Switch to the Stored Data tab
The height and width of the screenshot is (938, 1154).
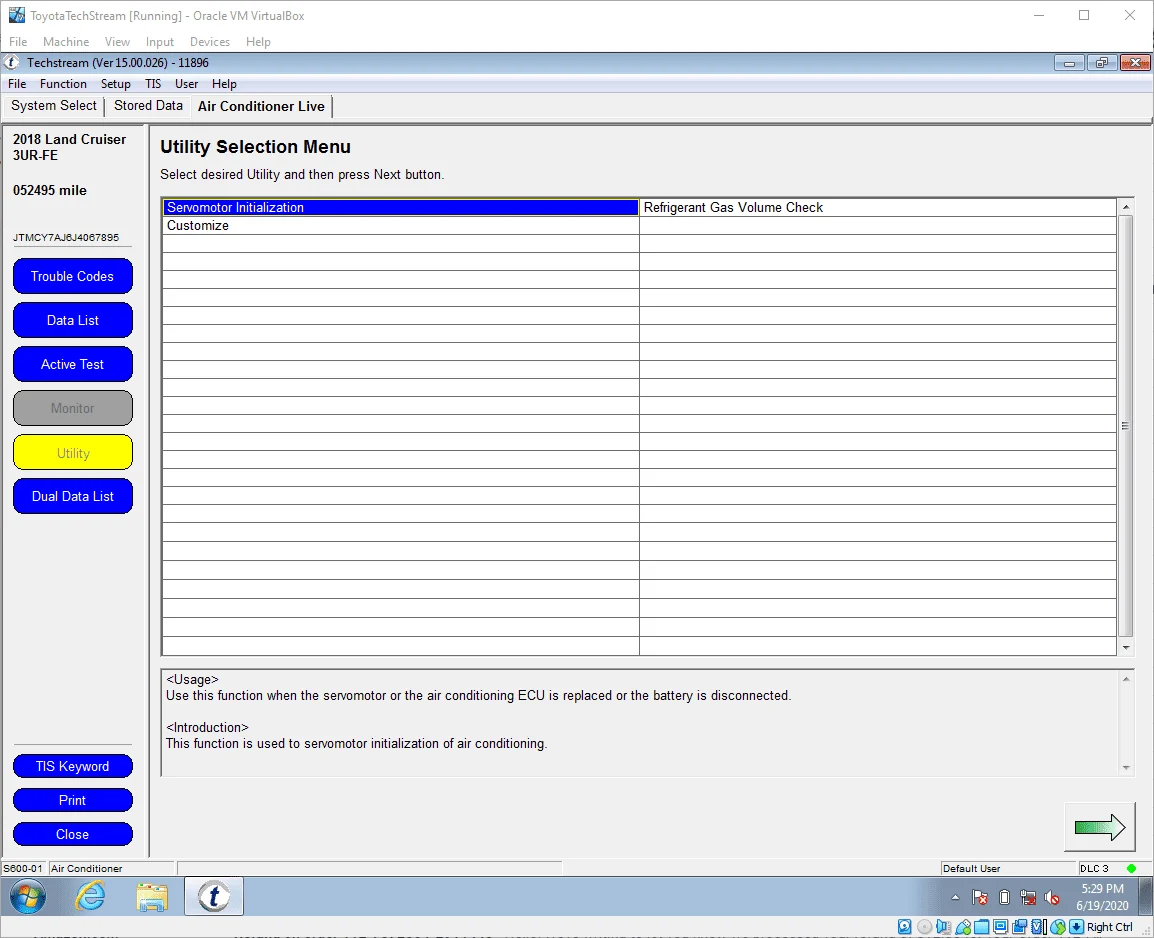148,106
